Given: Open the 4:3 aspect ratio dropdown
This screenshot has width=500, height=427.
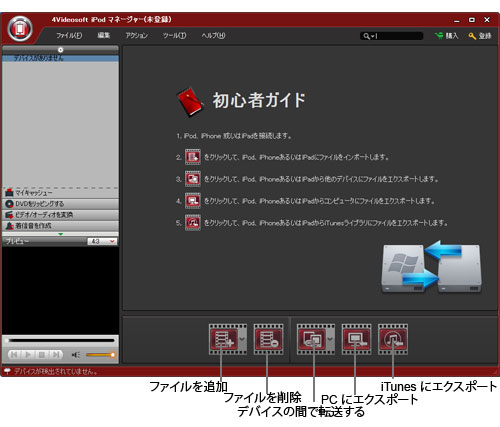Looking at the screenshot, I should (102, 241).
